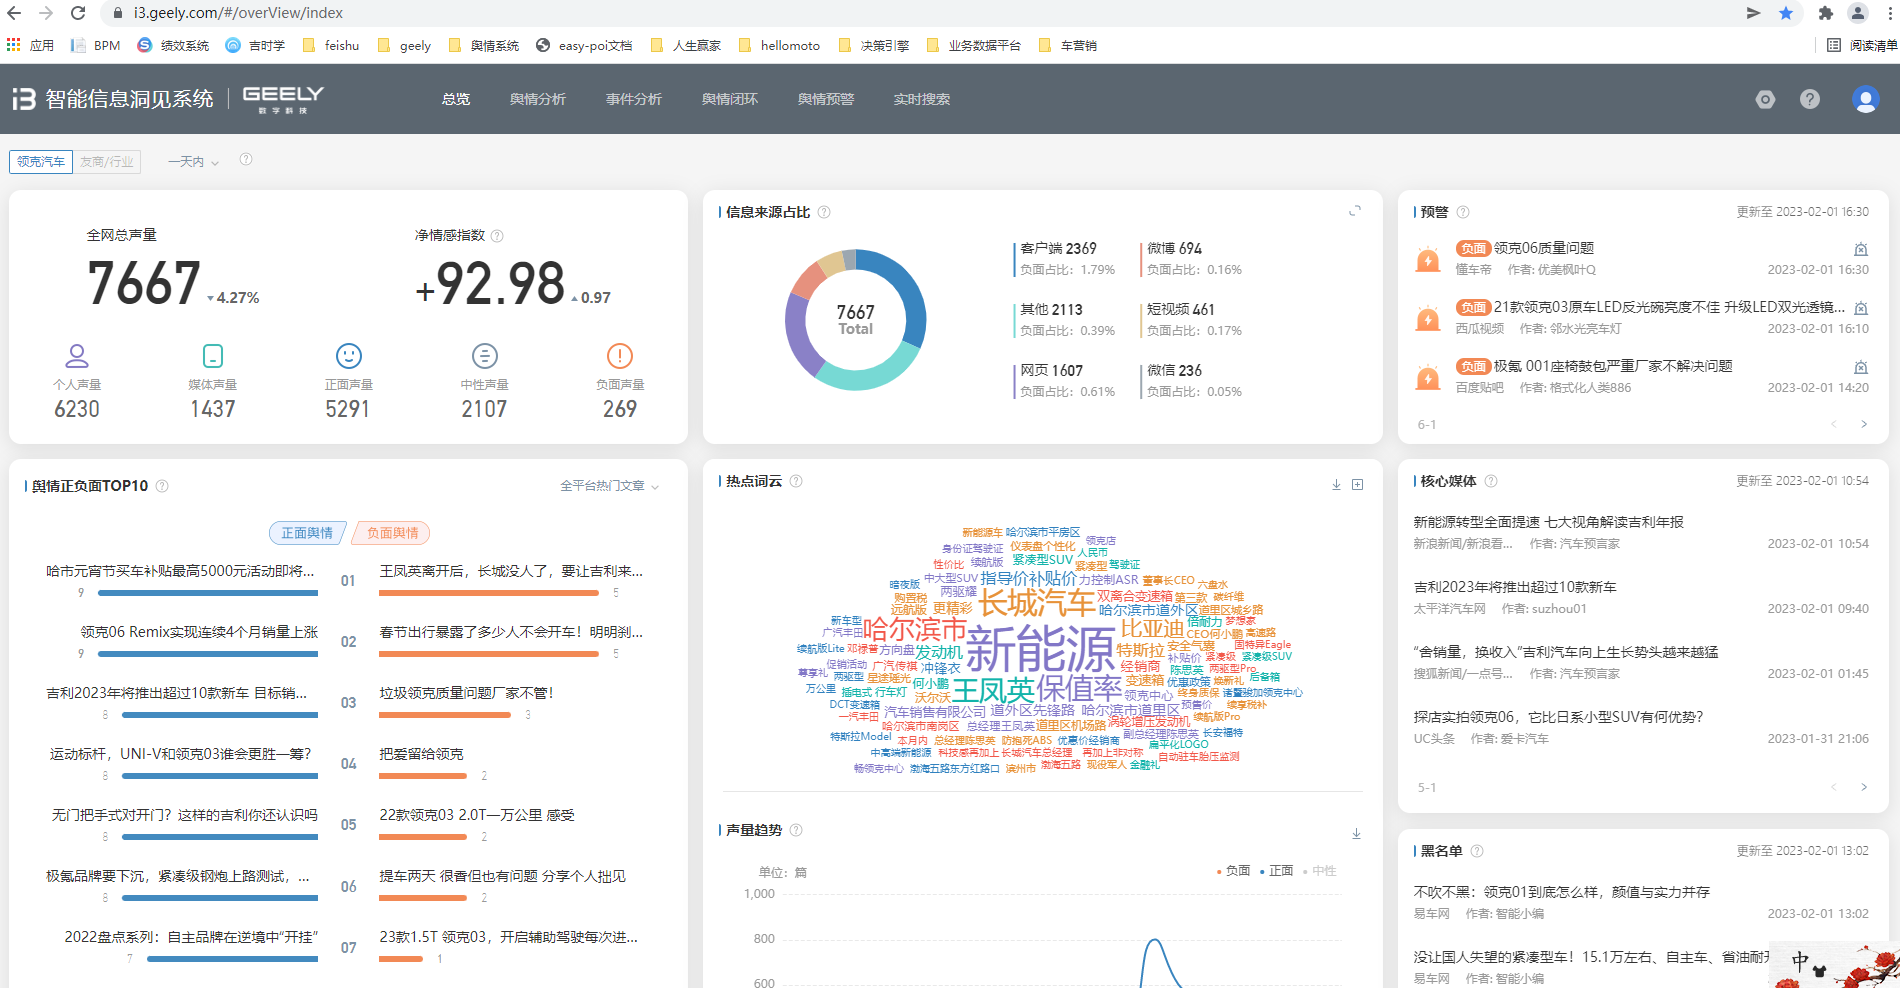This screenshot has height=988, width=1900.
Task: Click 个人声量 person icon
Action: (77, 356)
